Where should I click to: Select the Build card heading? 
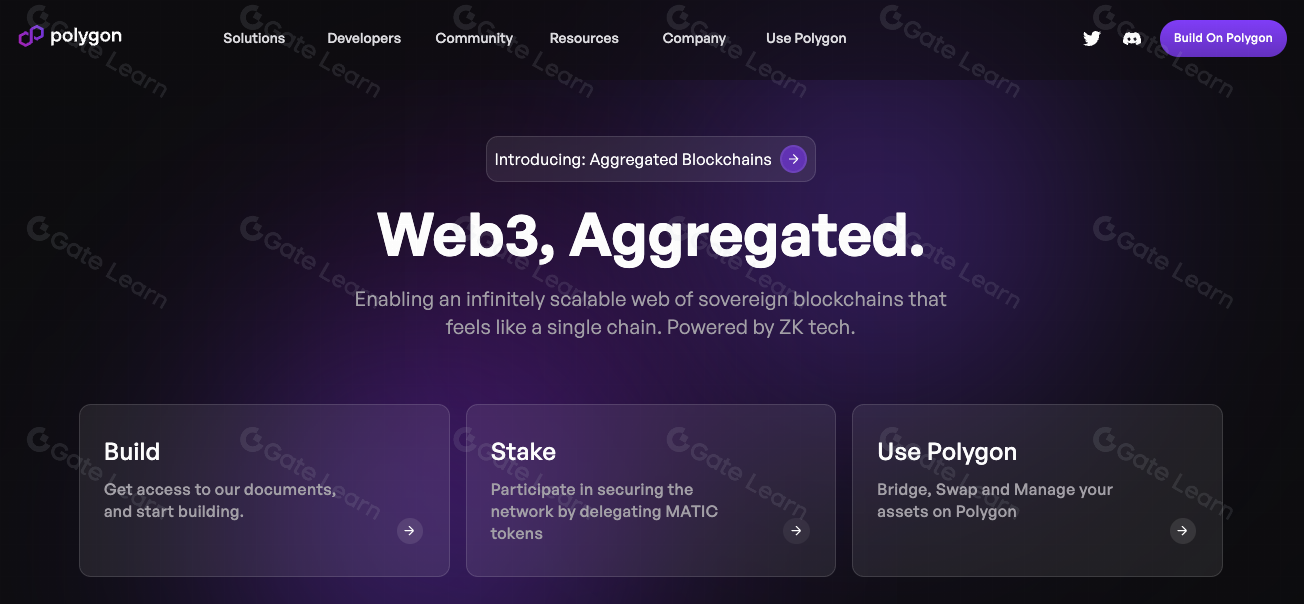click(132, 452)
